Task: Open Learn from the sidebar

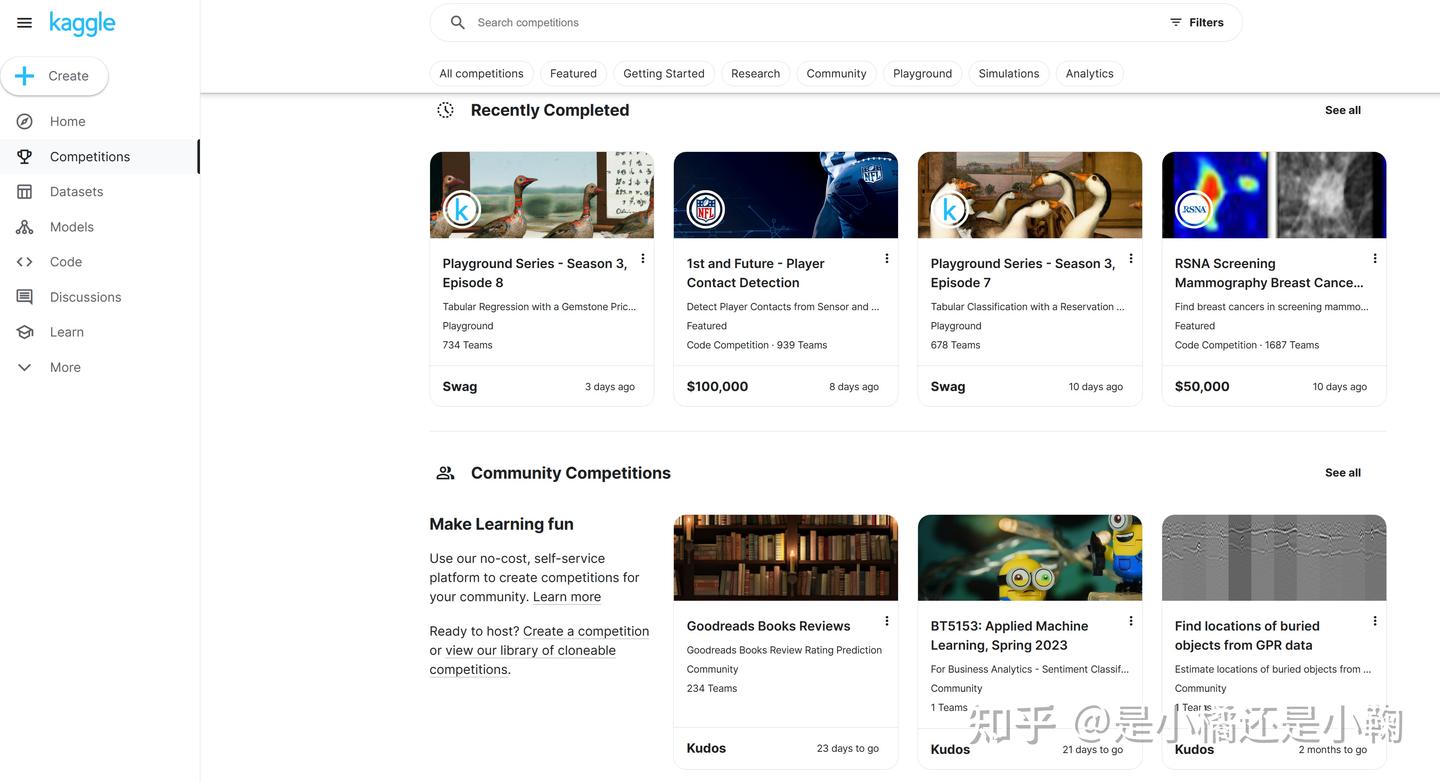Action: pyautogui.click(x=99, y=332)
